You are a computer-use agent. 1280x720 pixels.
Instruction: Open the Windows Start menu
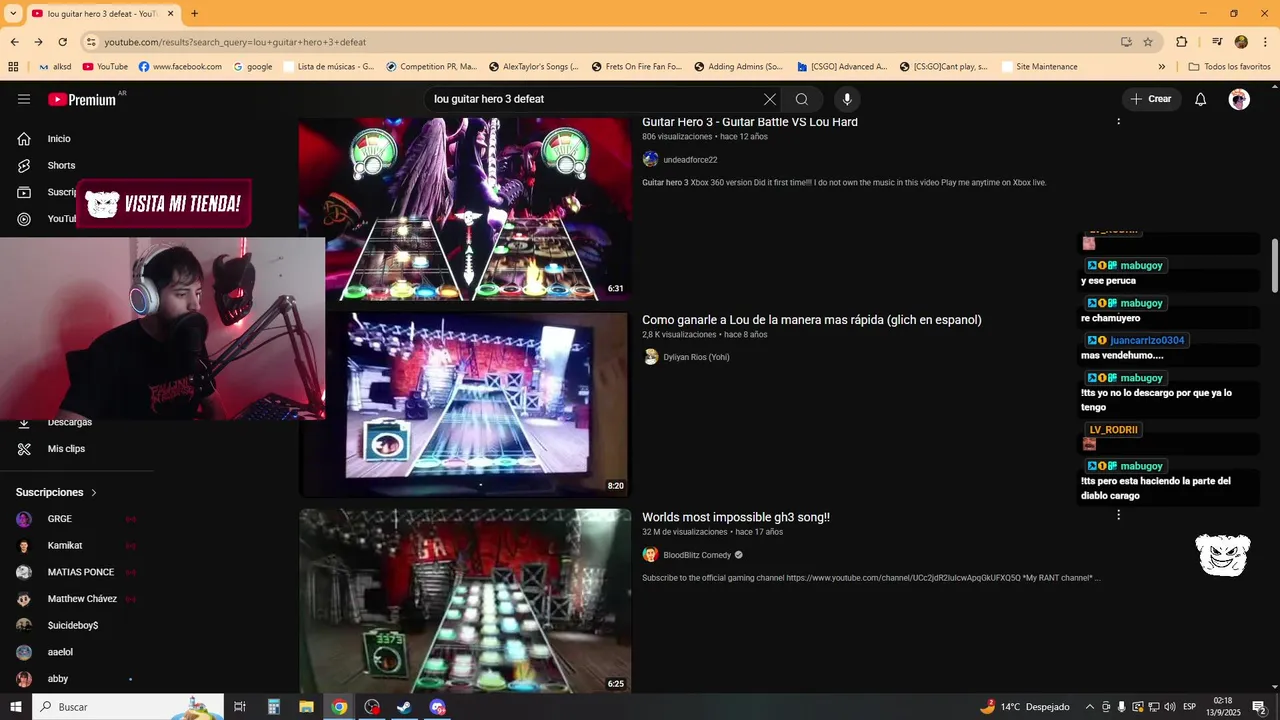tap(16, 707)
